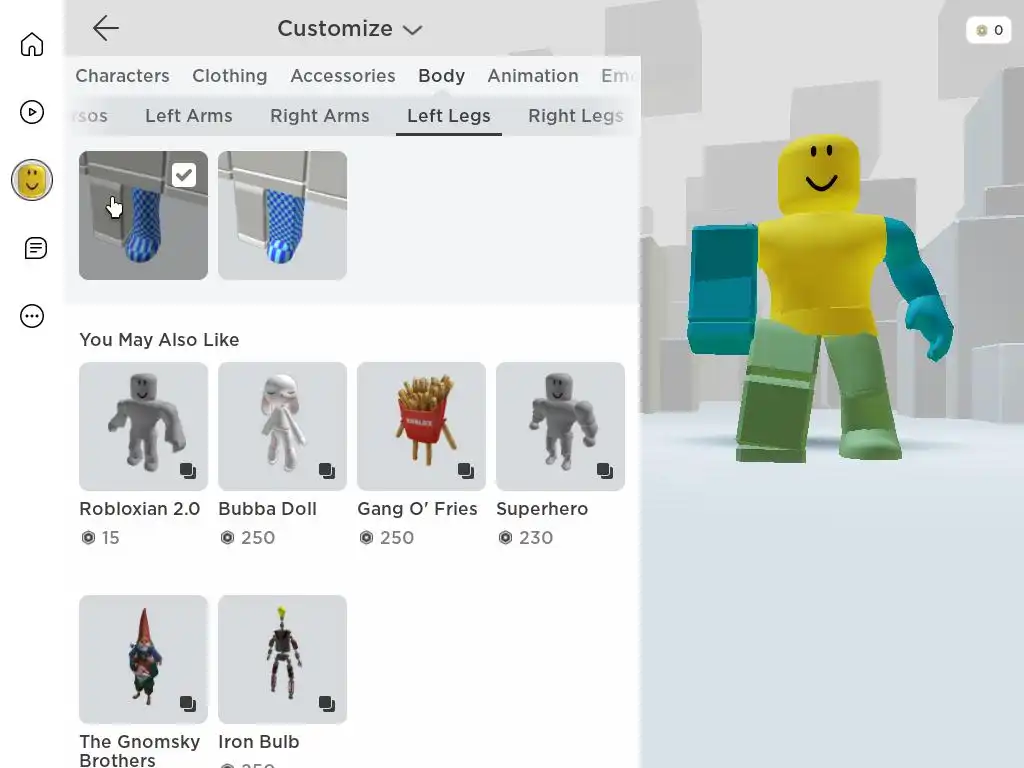Click the Gang O' Fries name link
This screenshot has width=1024, height=768.
click(417, 509)
